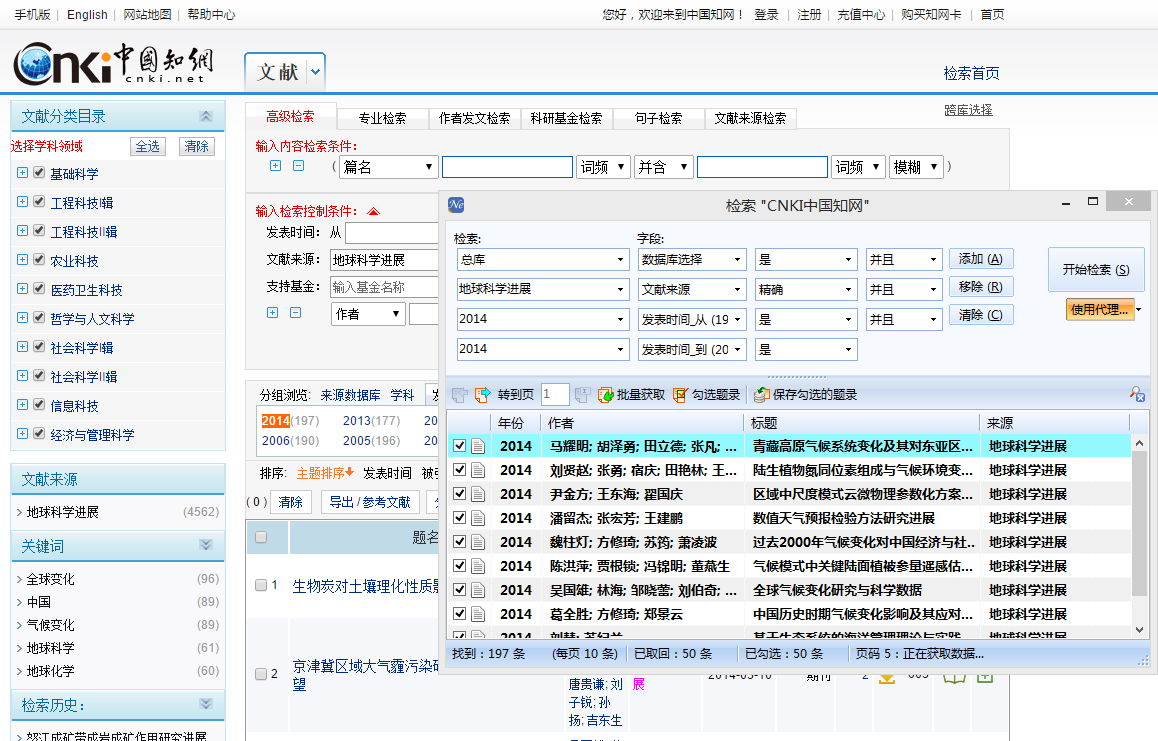Uncheck the 农业科技 category checkbox
The width and height of the screenshot is (1158, 741).
click(39, 260)
